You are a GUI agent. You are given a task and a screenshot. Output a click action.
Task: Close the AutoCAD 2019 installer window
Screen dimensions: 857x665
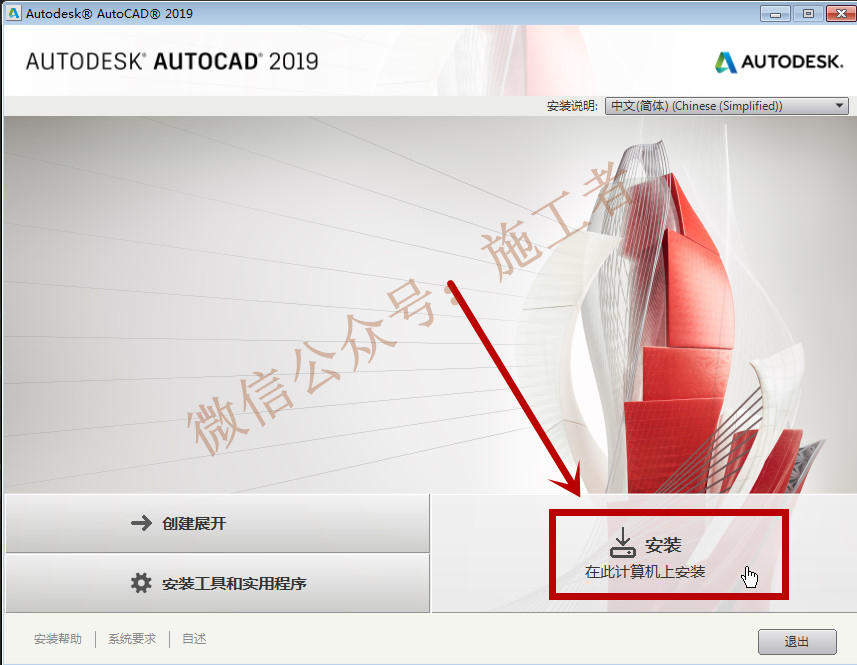click(x=841, y=14)
